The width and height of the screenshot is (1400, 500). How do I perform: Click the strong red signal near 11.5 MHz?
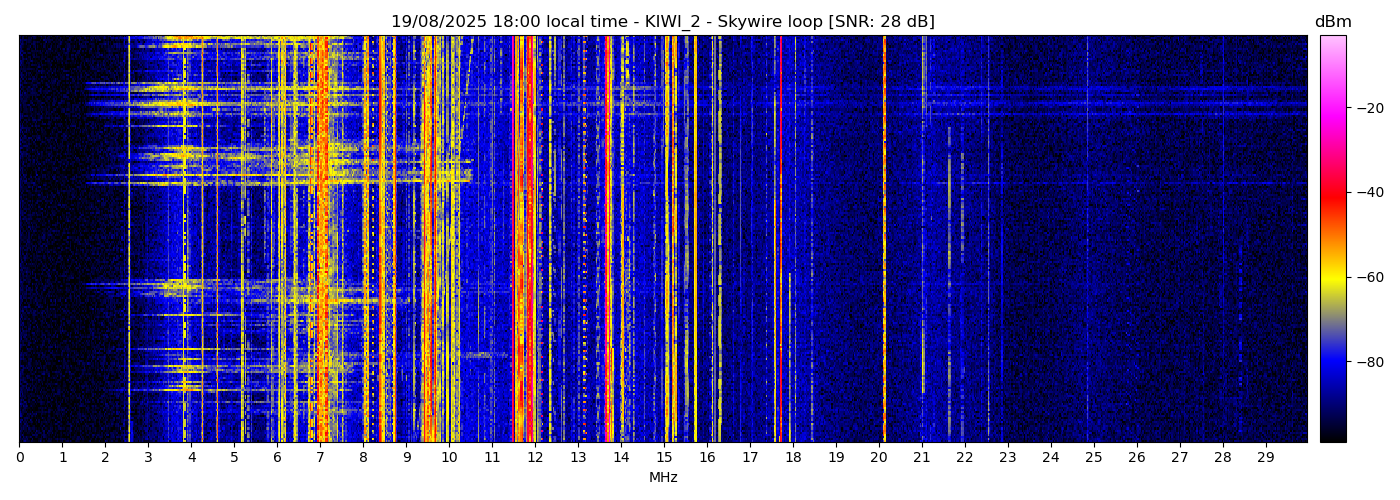click(x=516, y=240)
